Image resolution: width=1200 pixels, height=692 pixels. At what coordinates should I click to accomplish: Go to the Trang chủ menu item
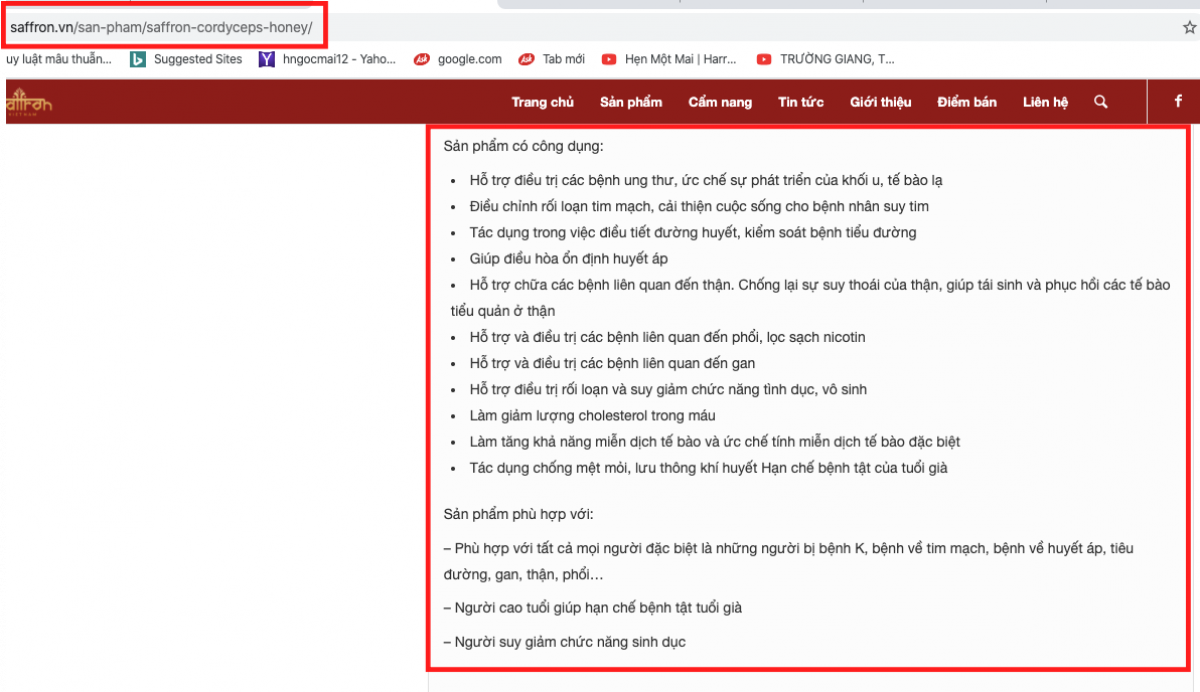tap(542, 102)
